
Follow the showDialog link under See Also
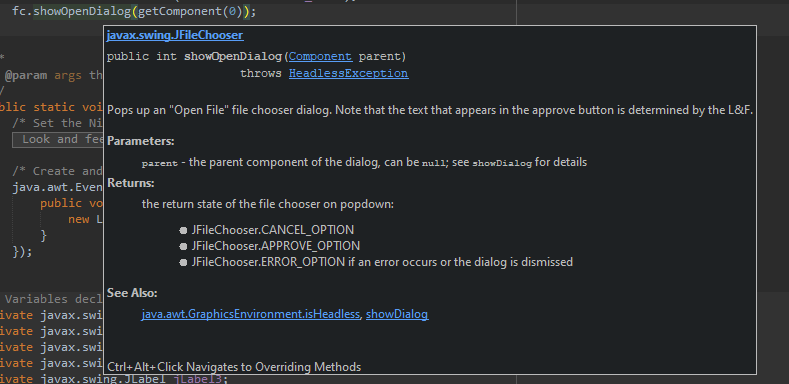tap(397, 314)
